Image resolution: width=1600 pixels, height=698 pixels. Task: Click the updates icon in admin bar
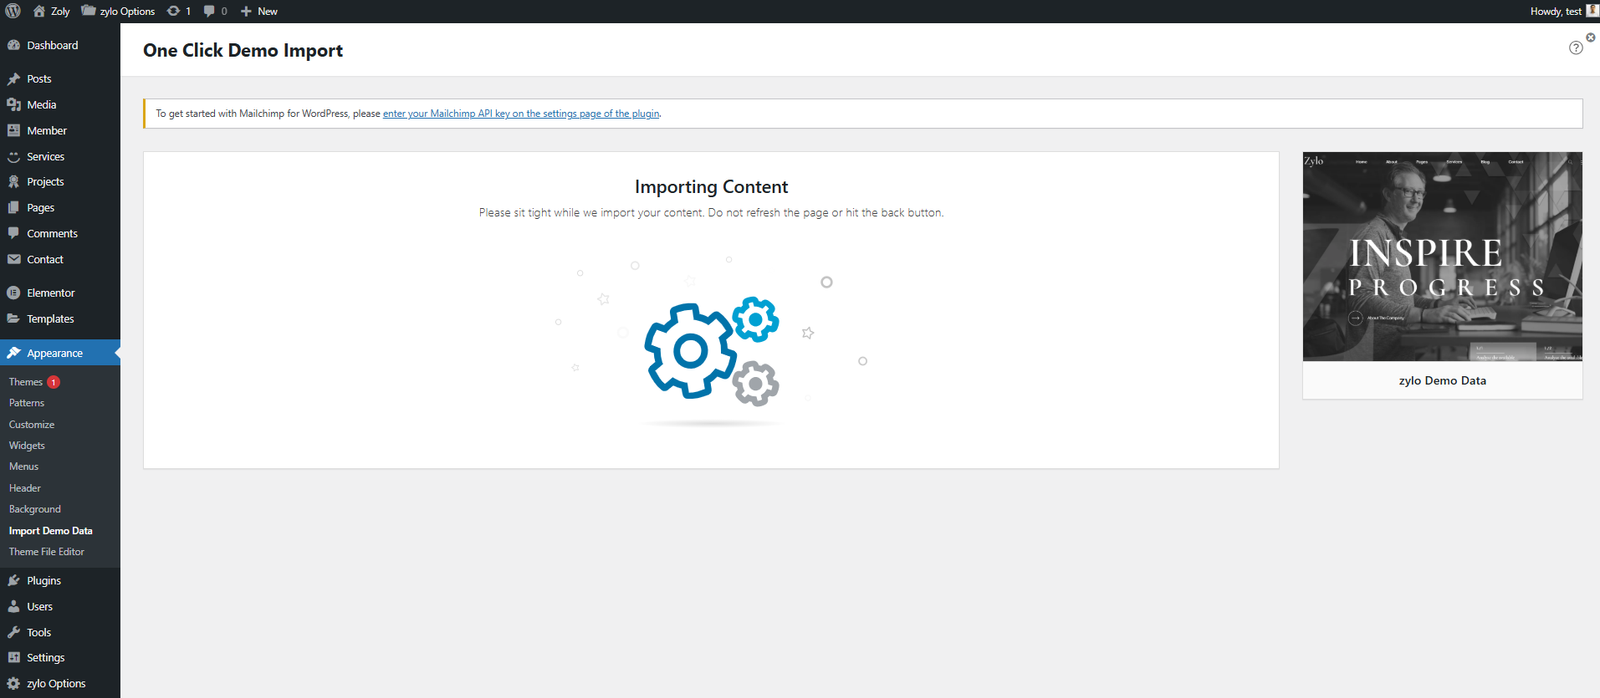pos(174,11)
